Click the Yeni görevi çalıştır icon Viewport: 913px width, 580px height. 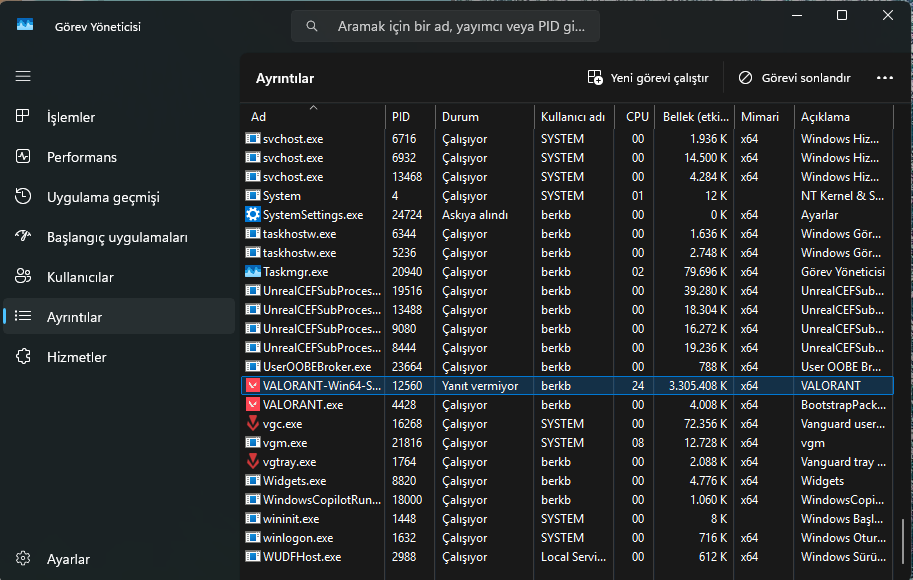click(594, 77)
